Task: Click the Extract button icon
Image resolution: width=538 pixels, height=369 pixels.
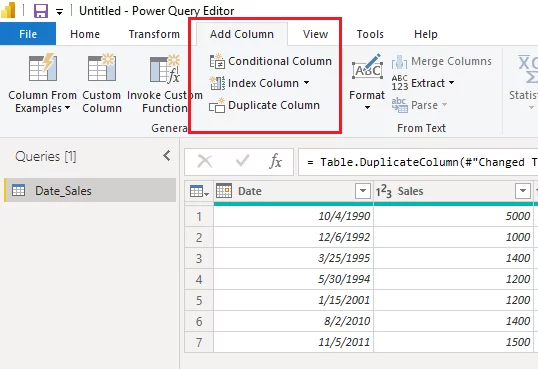Action: coord(400,83)
